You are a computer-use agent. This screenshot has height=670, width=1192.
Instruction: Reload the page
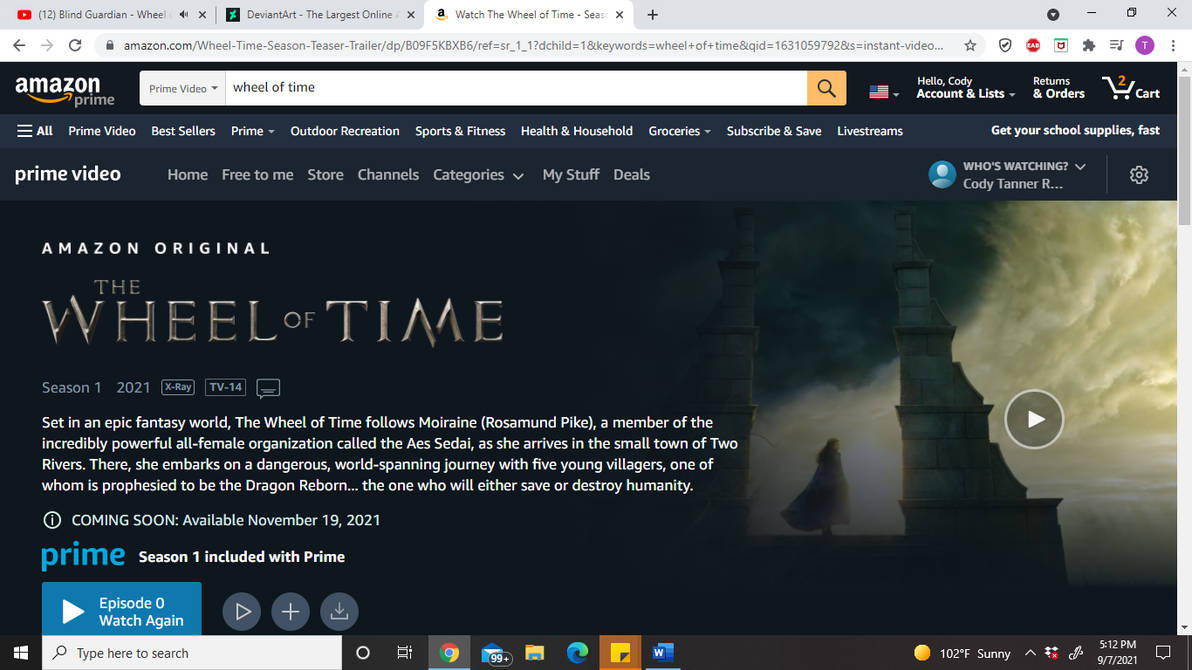click(74, 46)
